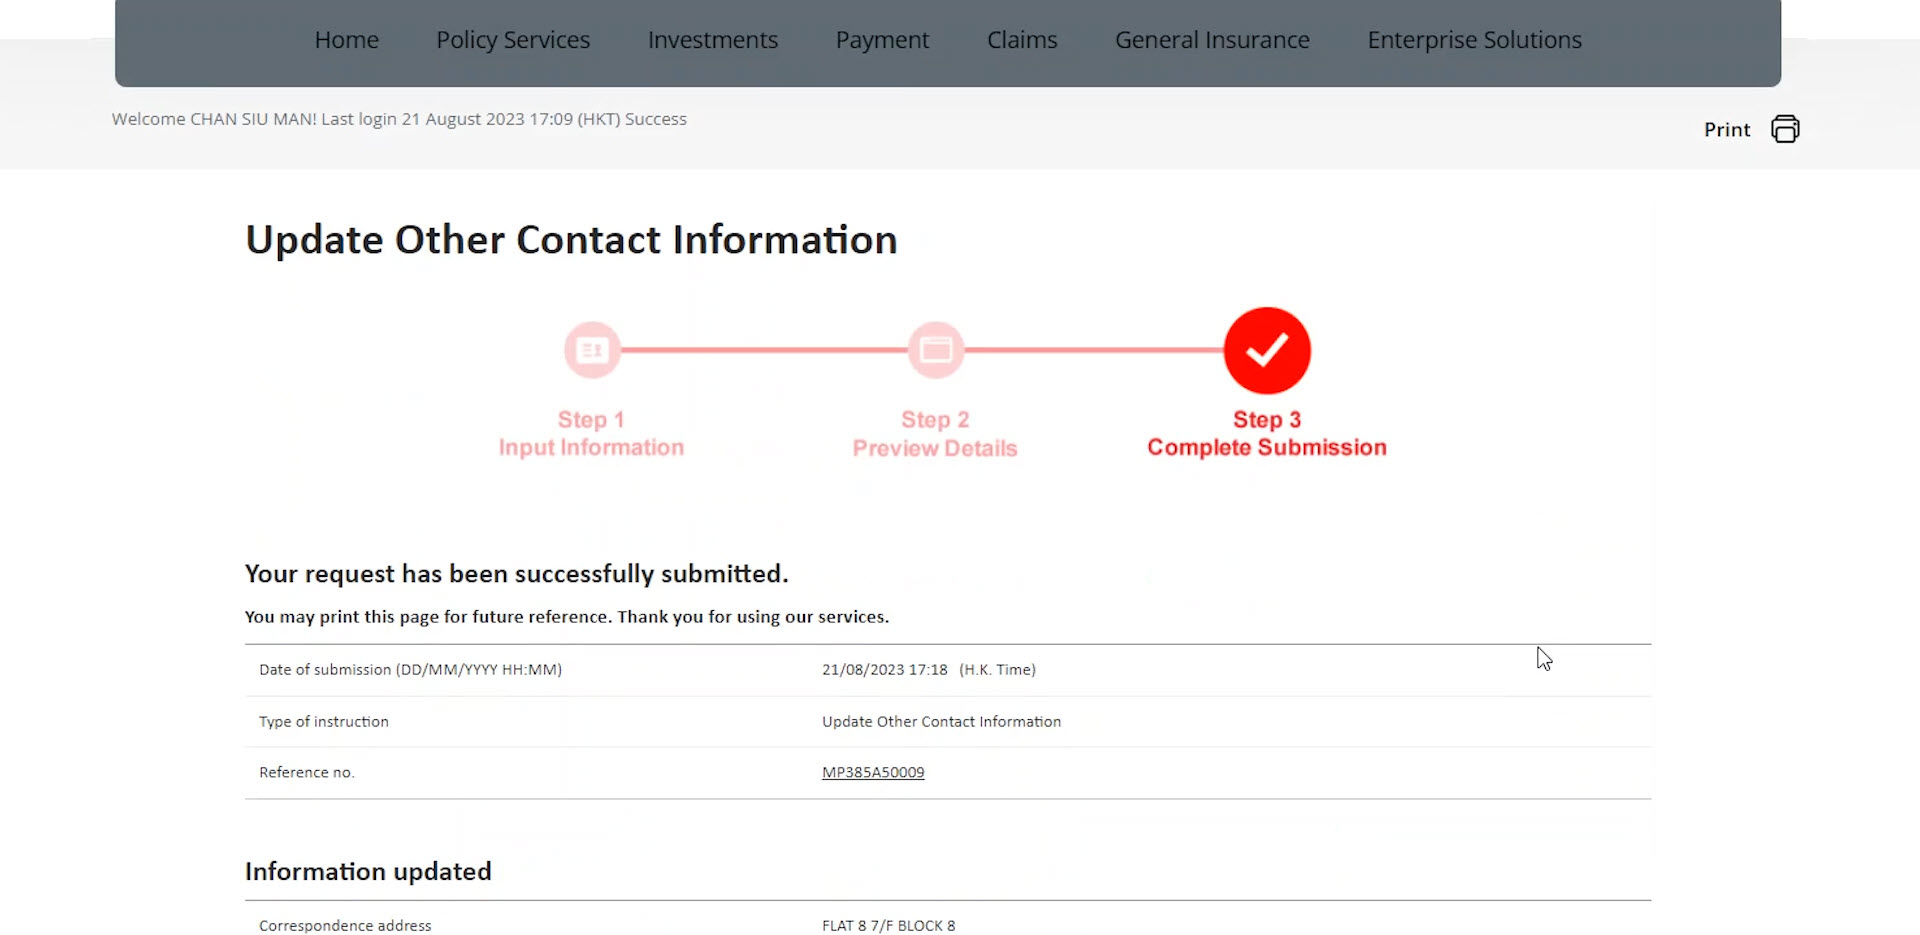1920x935 pixels.
Task: Open the Investments menu
Action: point(713,40)
